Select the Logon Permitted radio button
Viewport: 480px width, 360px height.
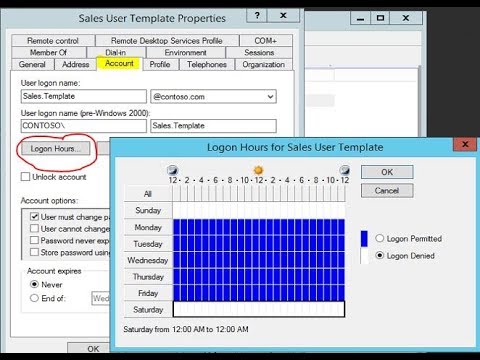(x=380, y=238)
